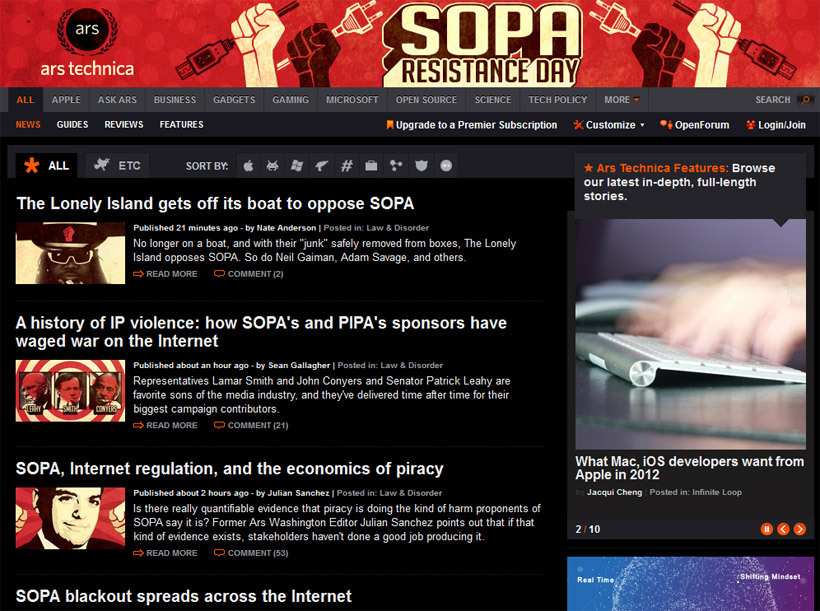Open the GUIDES sub-navigation item

coord(72,125)
